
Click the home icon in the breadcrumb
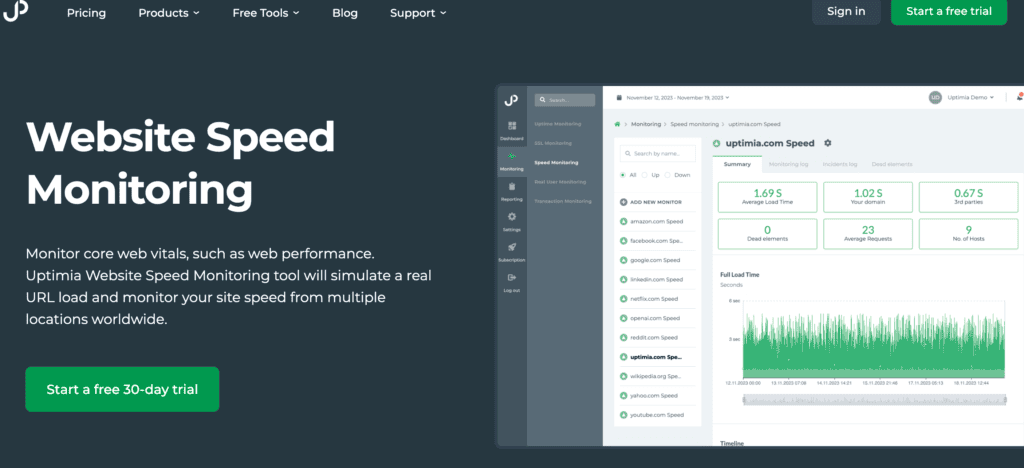coord(617,124)
